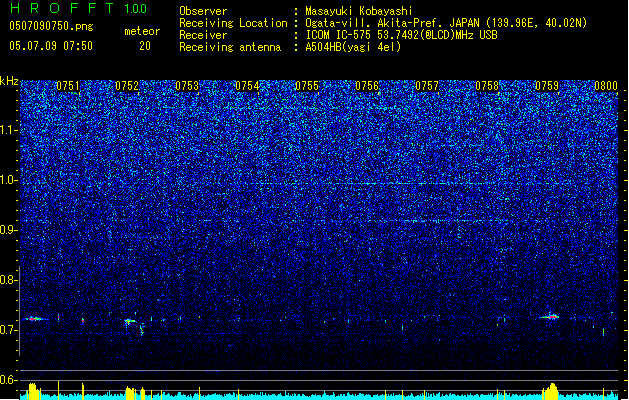Click receiver text ICOM IC-575 53.7492 MHz
The image size is (629, 400).
pyautogui.click(x=402, y=35)
